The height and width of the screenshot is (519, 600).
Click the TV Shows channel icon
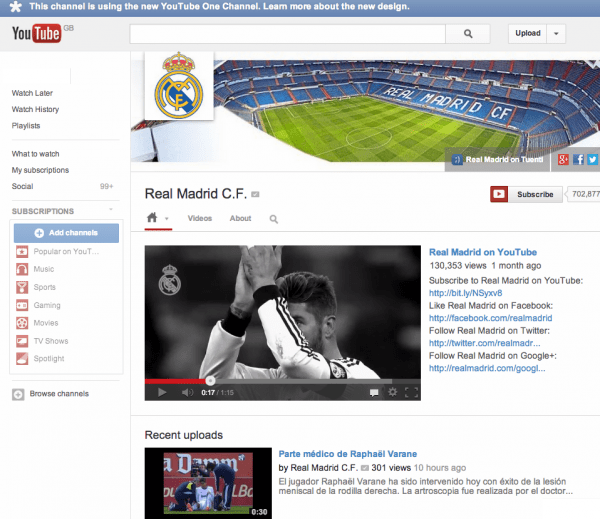coord(22,341)
